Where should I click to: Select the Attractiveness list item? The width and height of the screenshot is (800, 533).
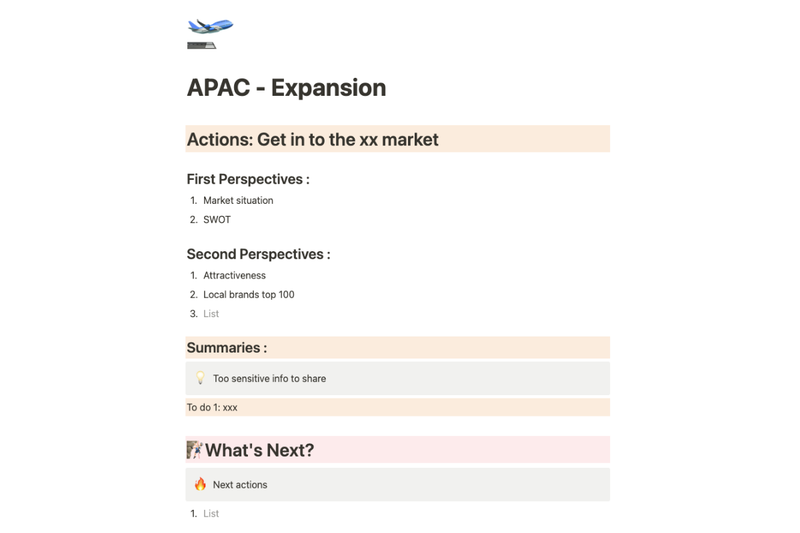[x=234, y=275]
